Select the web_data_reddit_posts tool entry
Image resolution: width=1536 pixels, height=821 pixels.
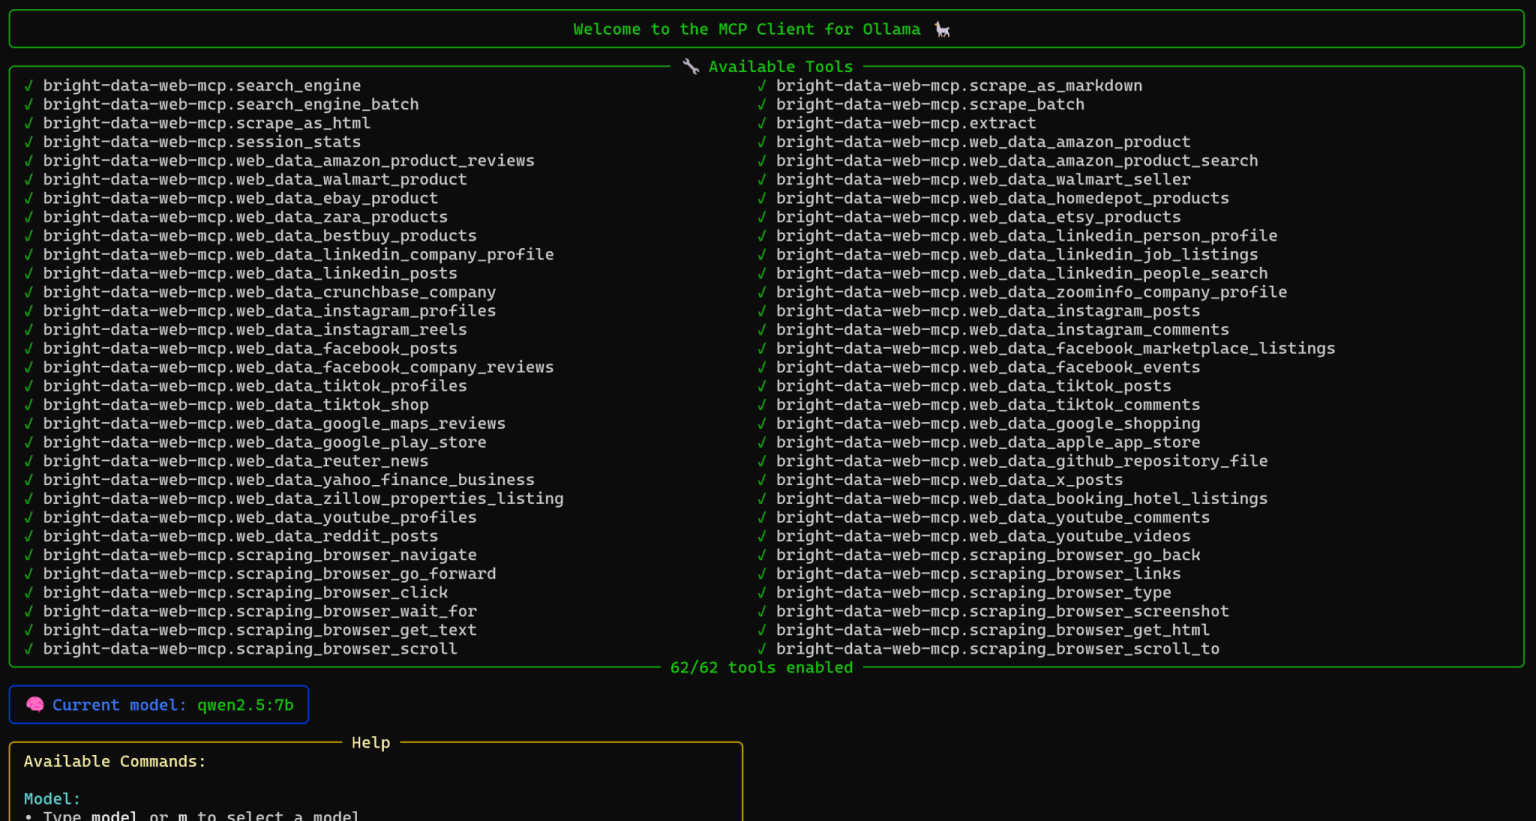point(240,536)
